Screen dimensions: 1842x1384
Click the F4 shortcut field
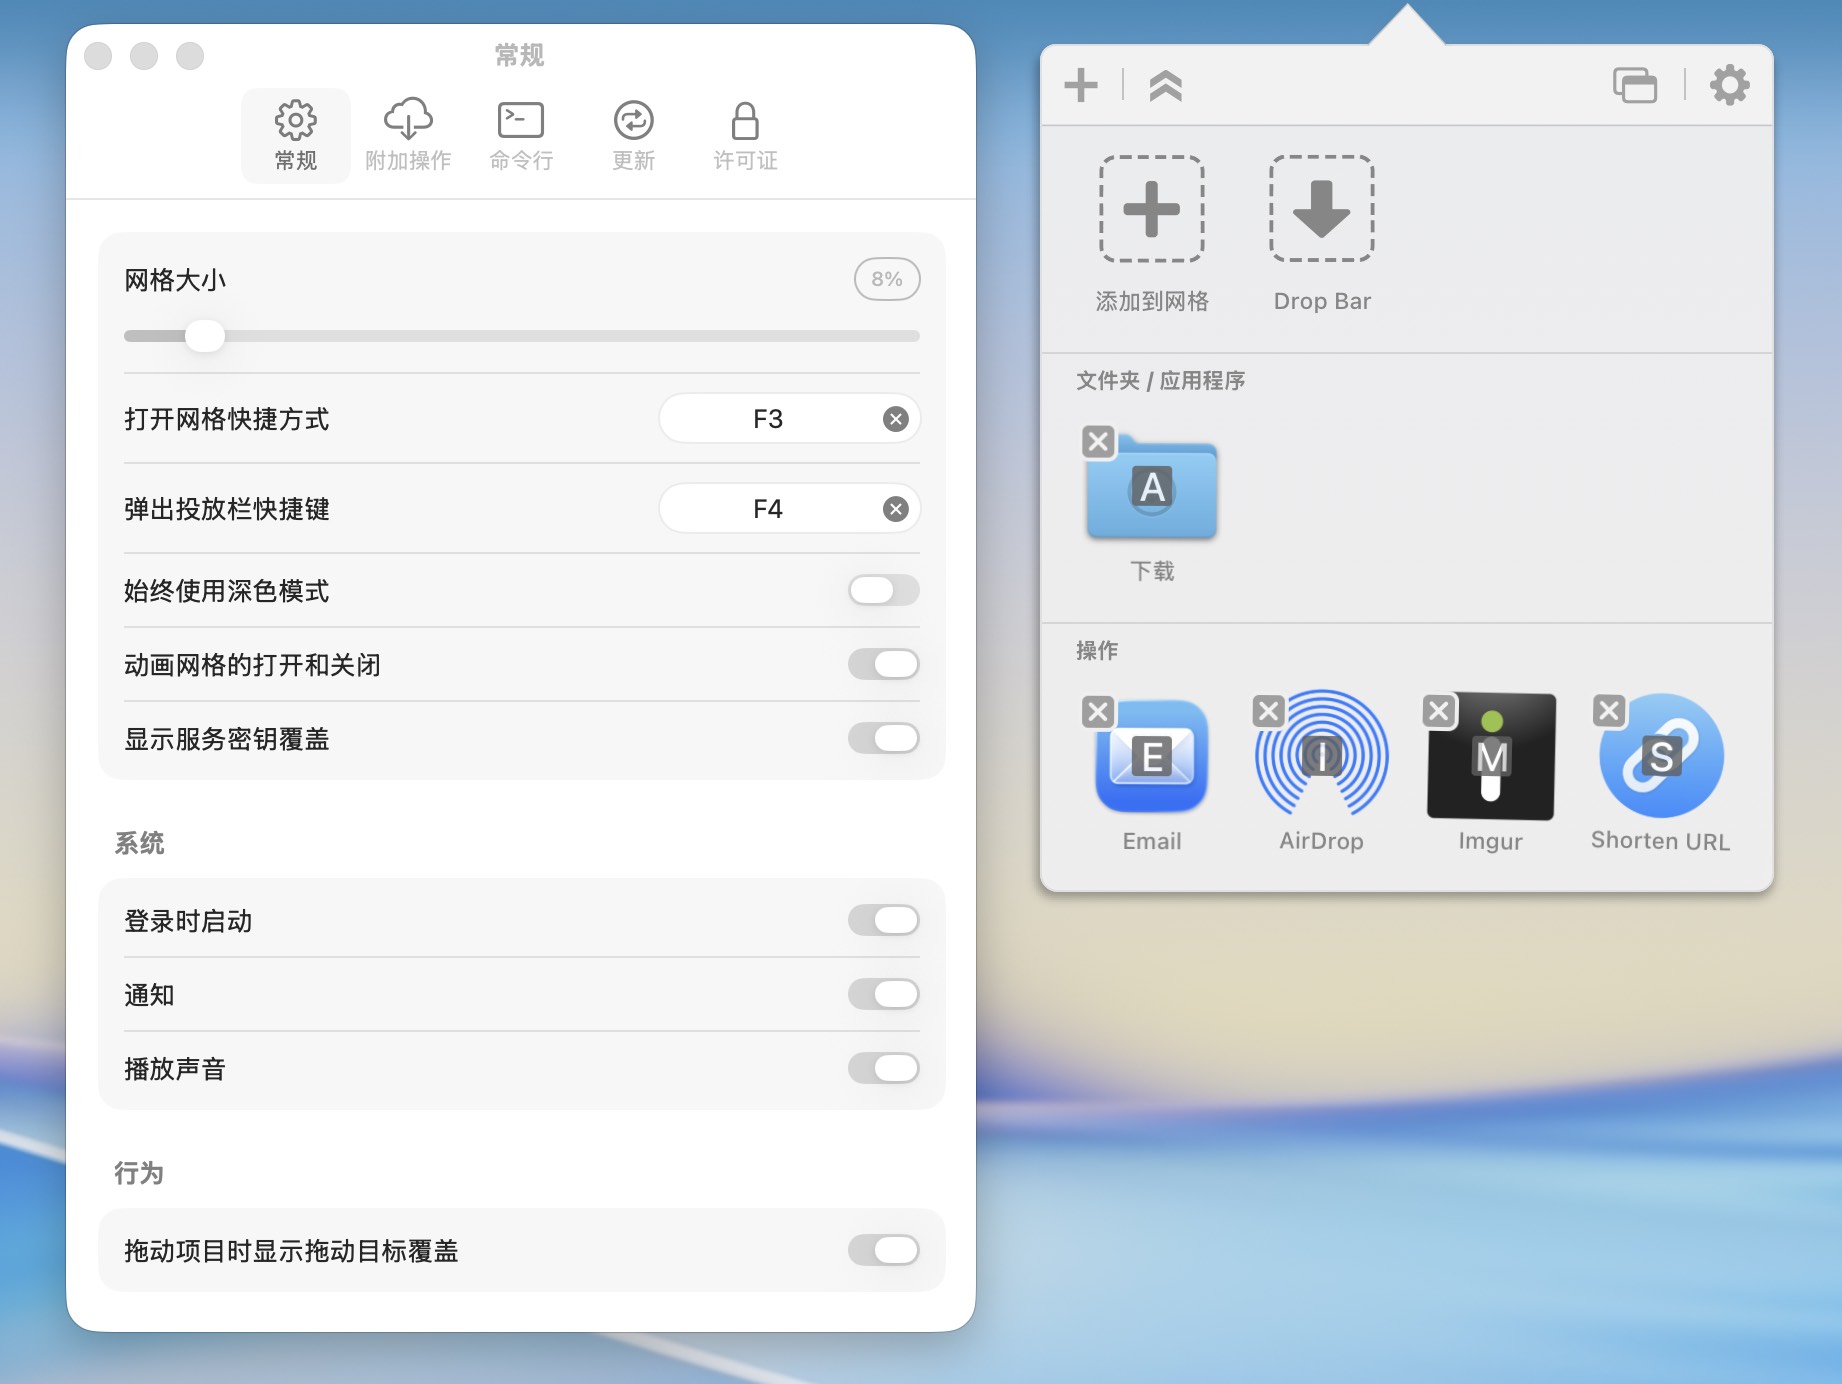[x=768, y=509]
